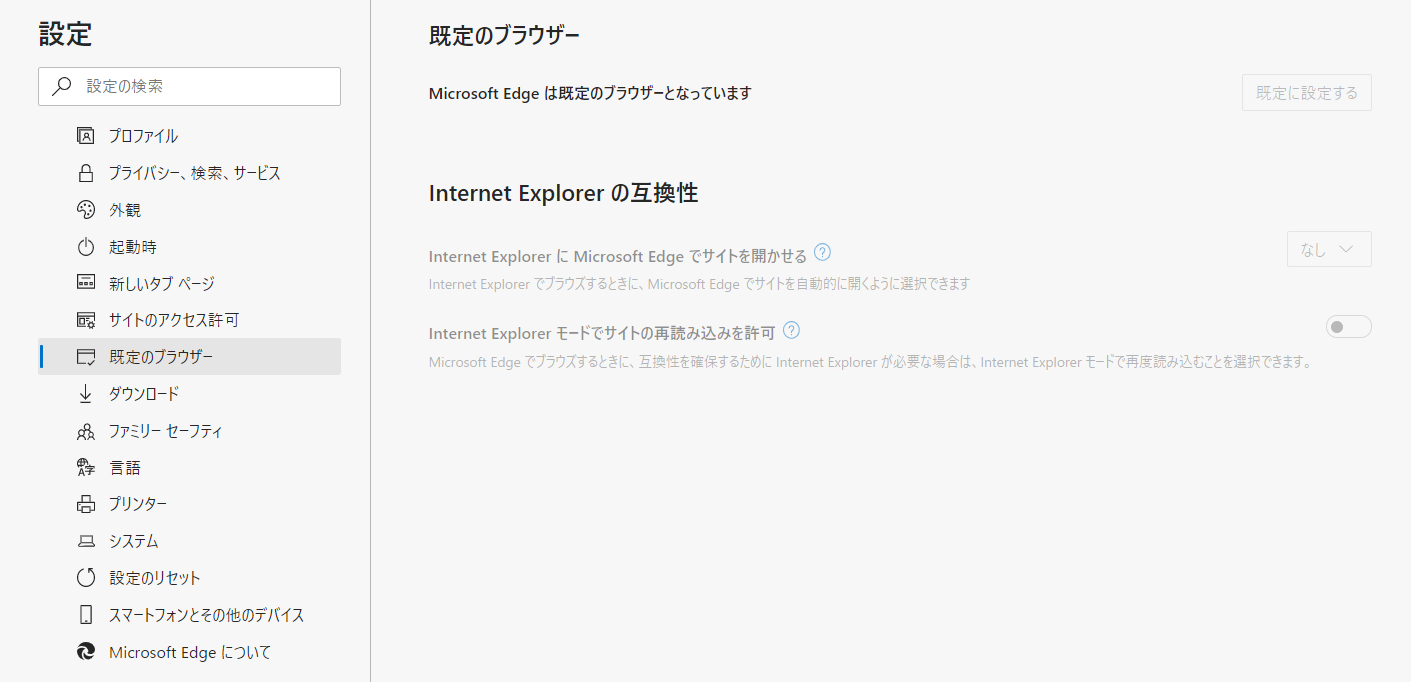Click description about サイトを自動的に開くように選択できます
The width and height of the screenshot is (1415, 682).
700,284
